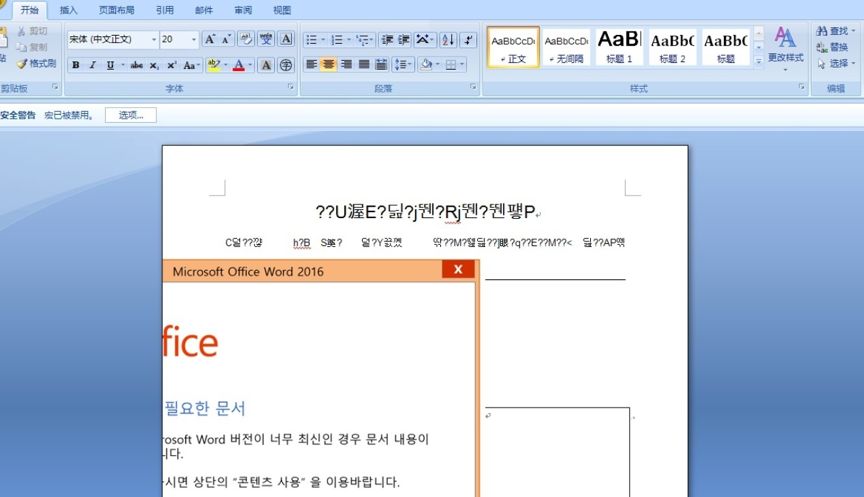
Task: Toggle italic text formatting
Action: (x=93, y=65)
